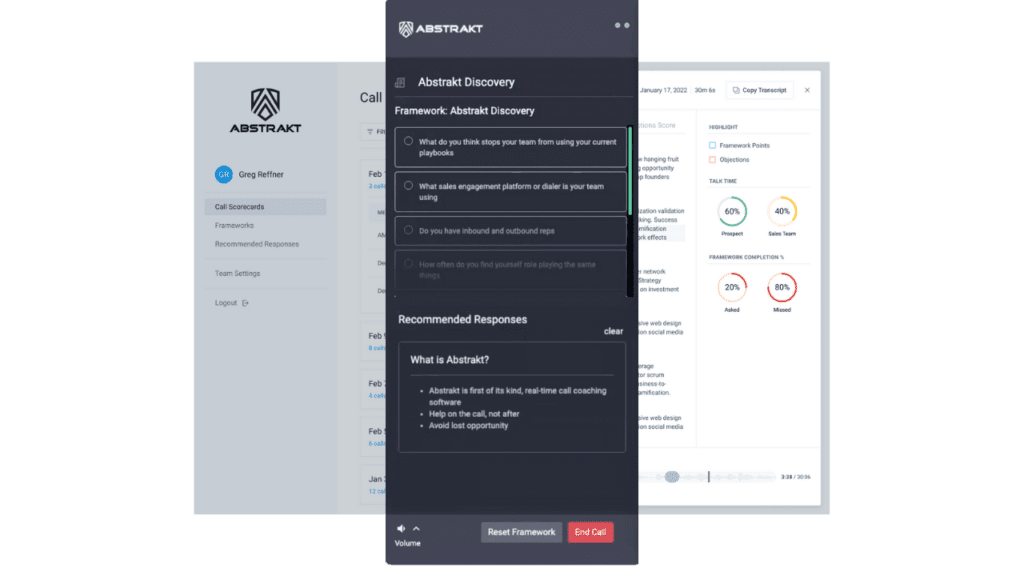The width and height of the screenshot is (1024, 576).
Task: Click the 20% Asked completion gauge
Action: [732, 287]
